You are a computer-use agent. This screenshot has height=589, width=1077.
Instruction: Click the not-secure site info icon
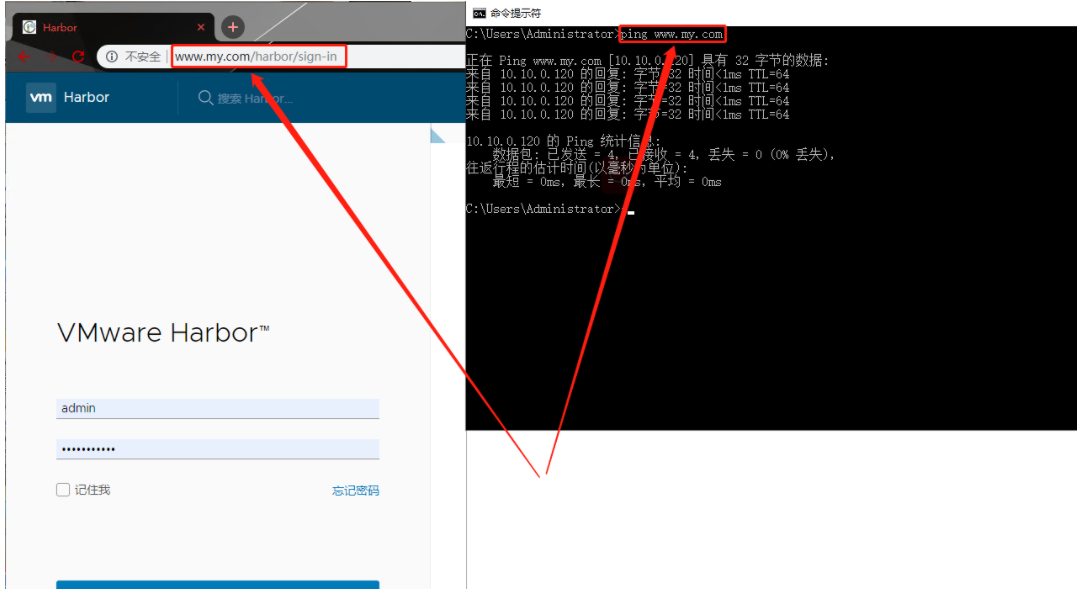click(x=111, y=56)
